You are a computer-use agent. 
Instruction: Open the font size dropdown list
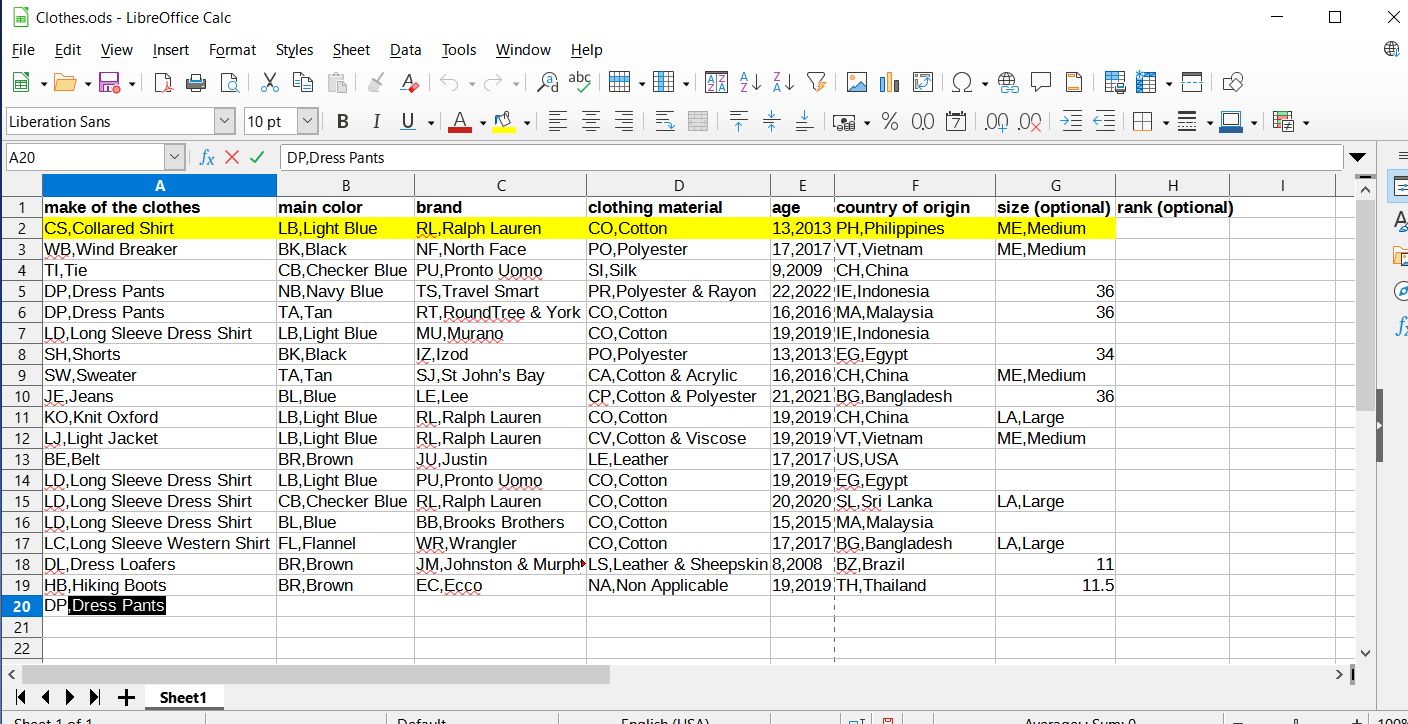(x=308, y=122)
